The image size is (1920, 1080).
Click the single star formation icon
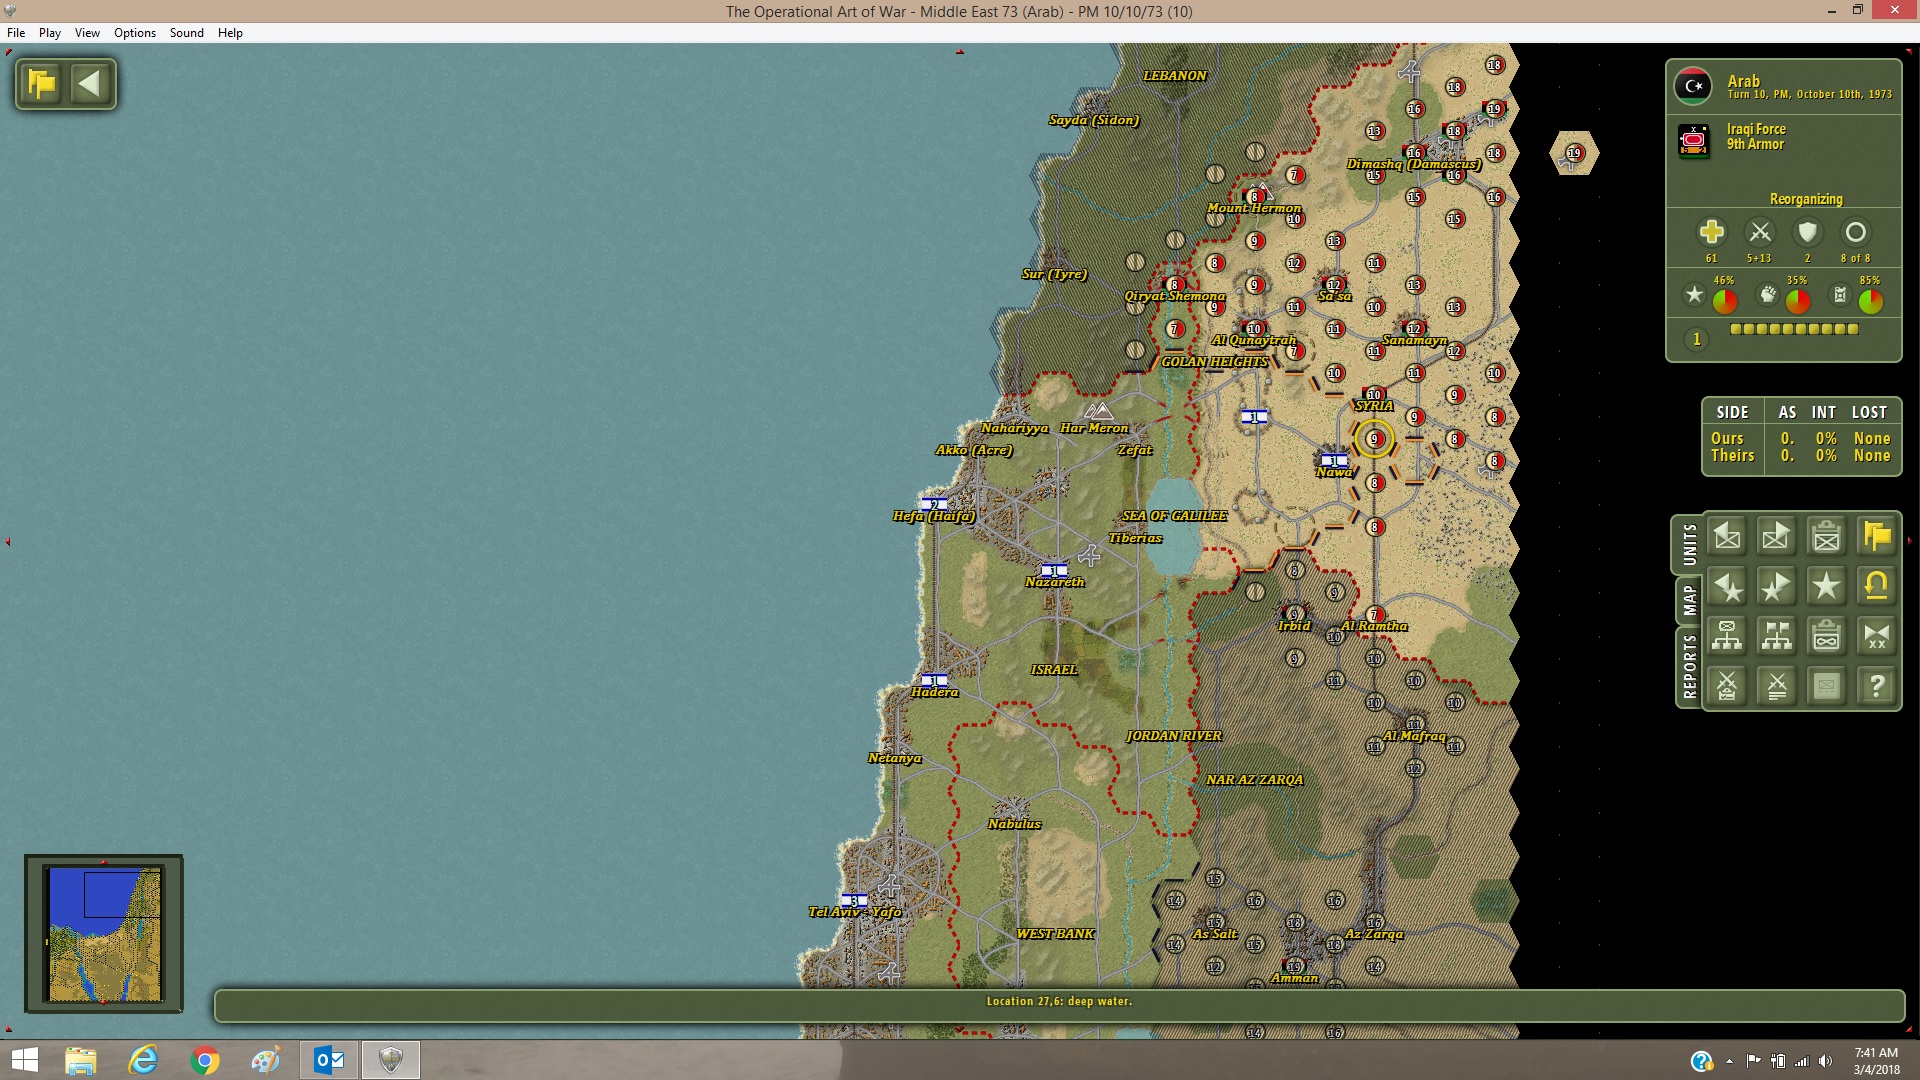tap(1826, 586)
